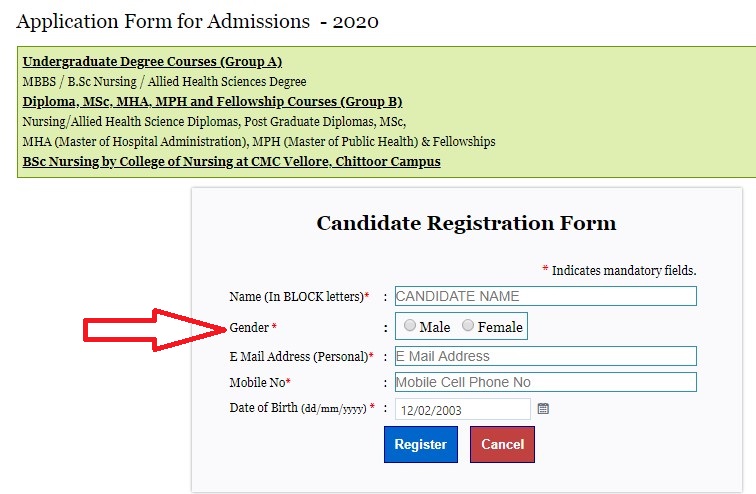The image size is (756, 494).
Task: Focus the CANDIDATE NAME input field
Action: tap(545, 296)
